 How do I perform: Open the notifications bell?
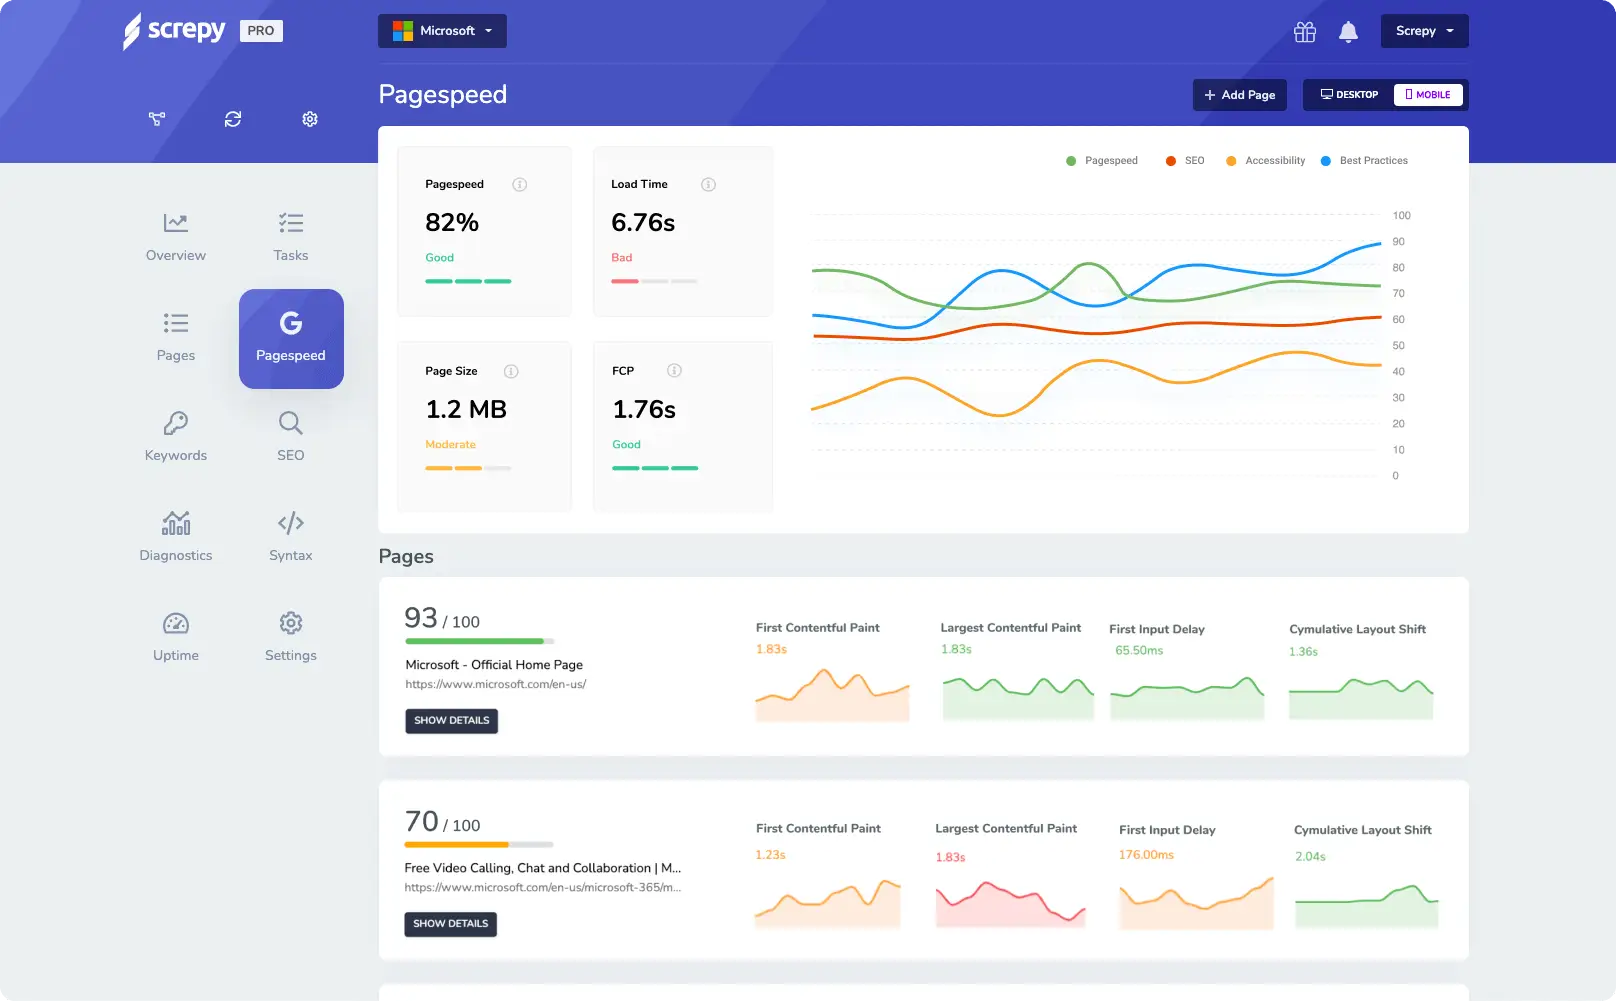(1348, 32)
